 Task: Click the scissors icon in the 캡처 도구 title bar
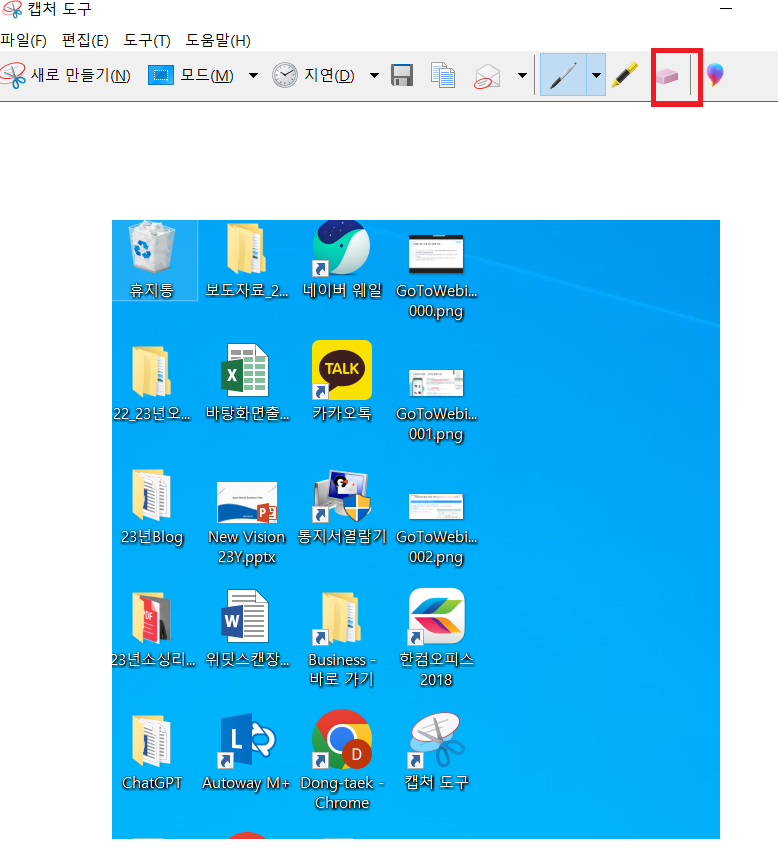[x=13, y=9]
